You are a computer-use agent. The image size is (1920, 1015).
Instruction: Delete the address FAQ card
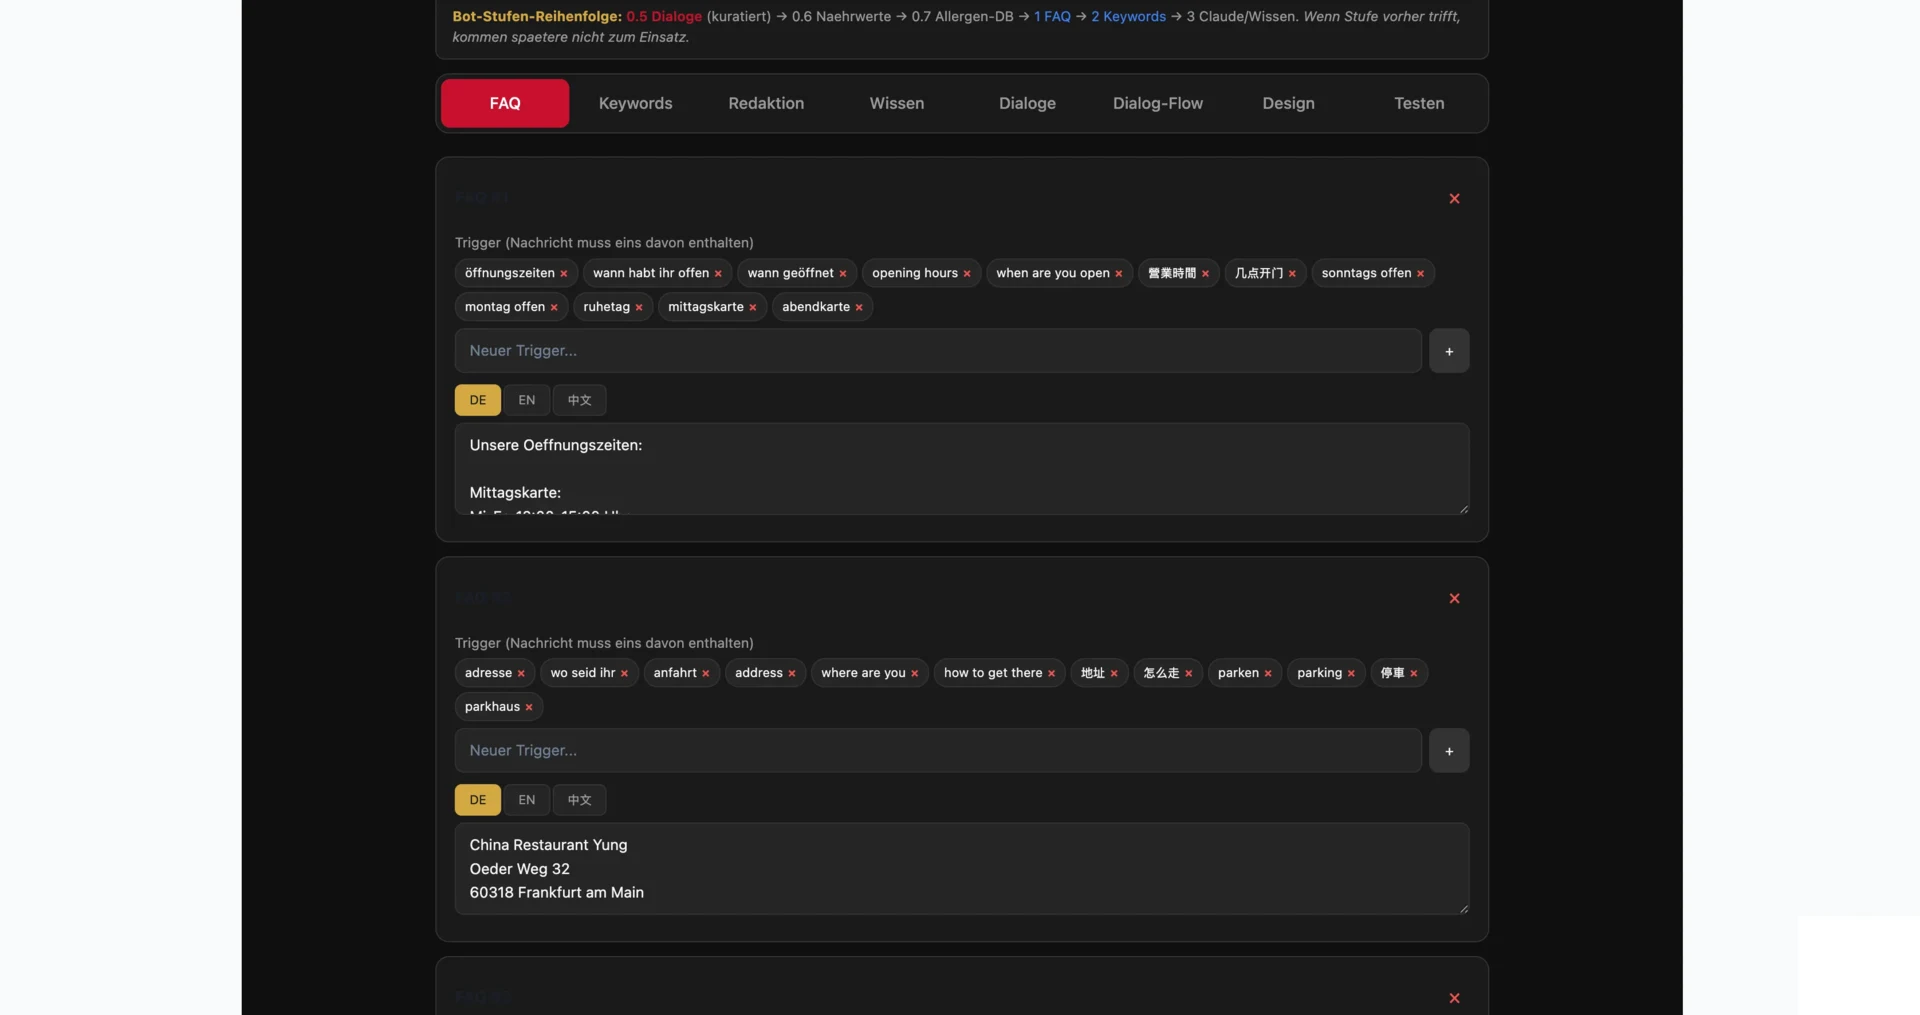(x=1455, y=599)
